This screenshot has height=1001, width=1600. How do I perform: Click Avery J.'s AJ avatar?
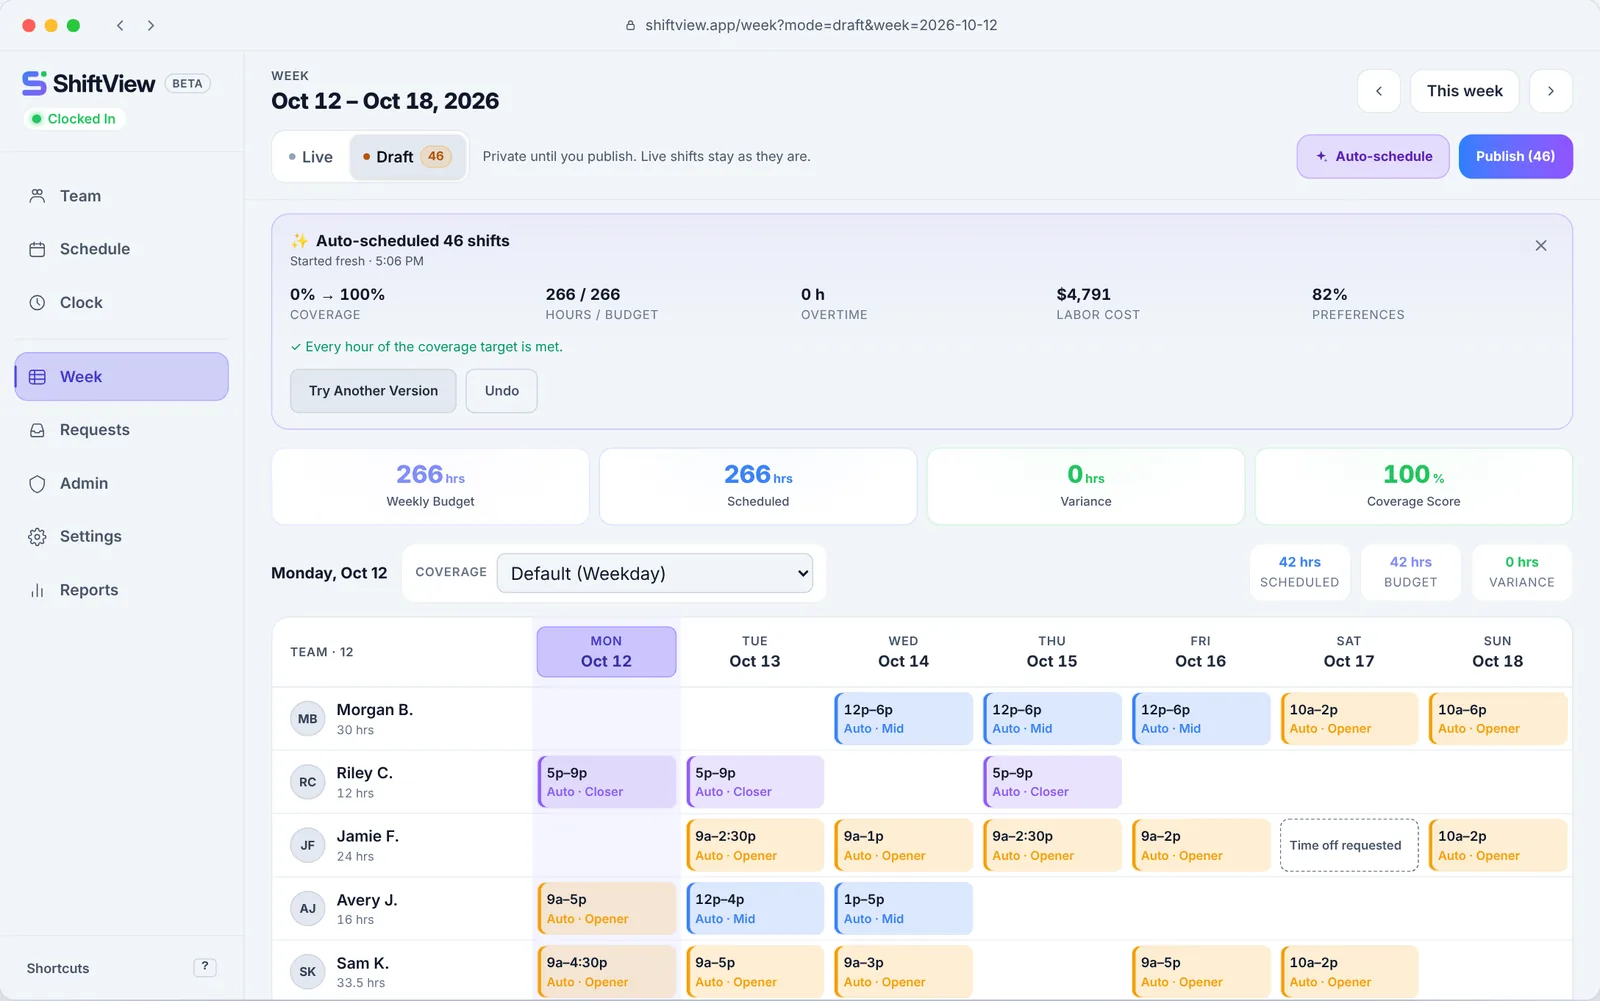pos(308,909)
